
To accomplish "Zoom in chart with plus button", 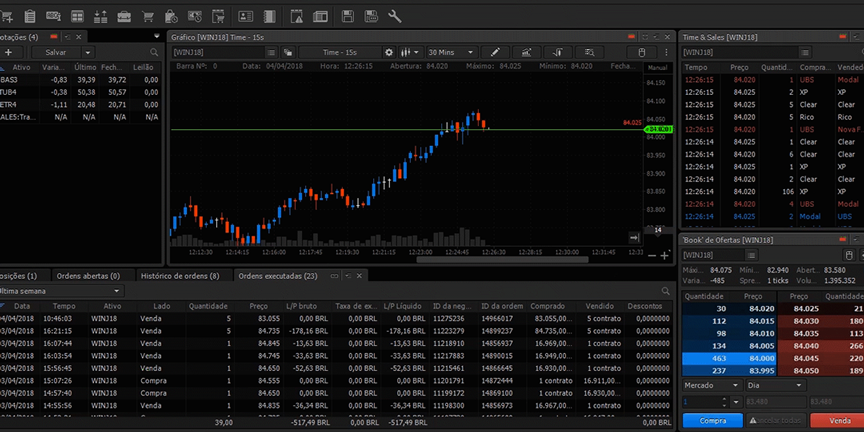I will point(665,256).
